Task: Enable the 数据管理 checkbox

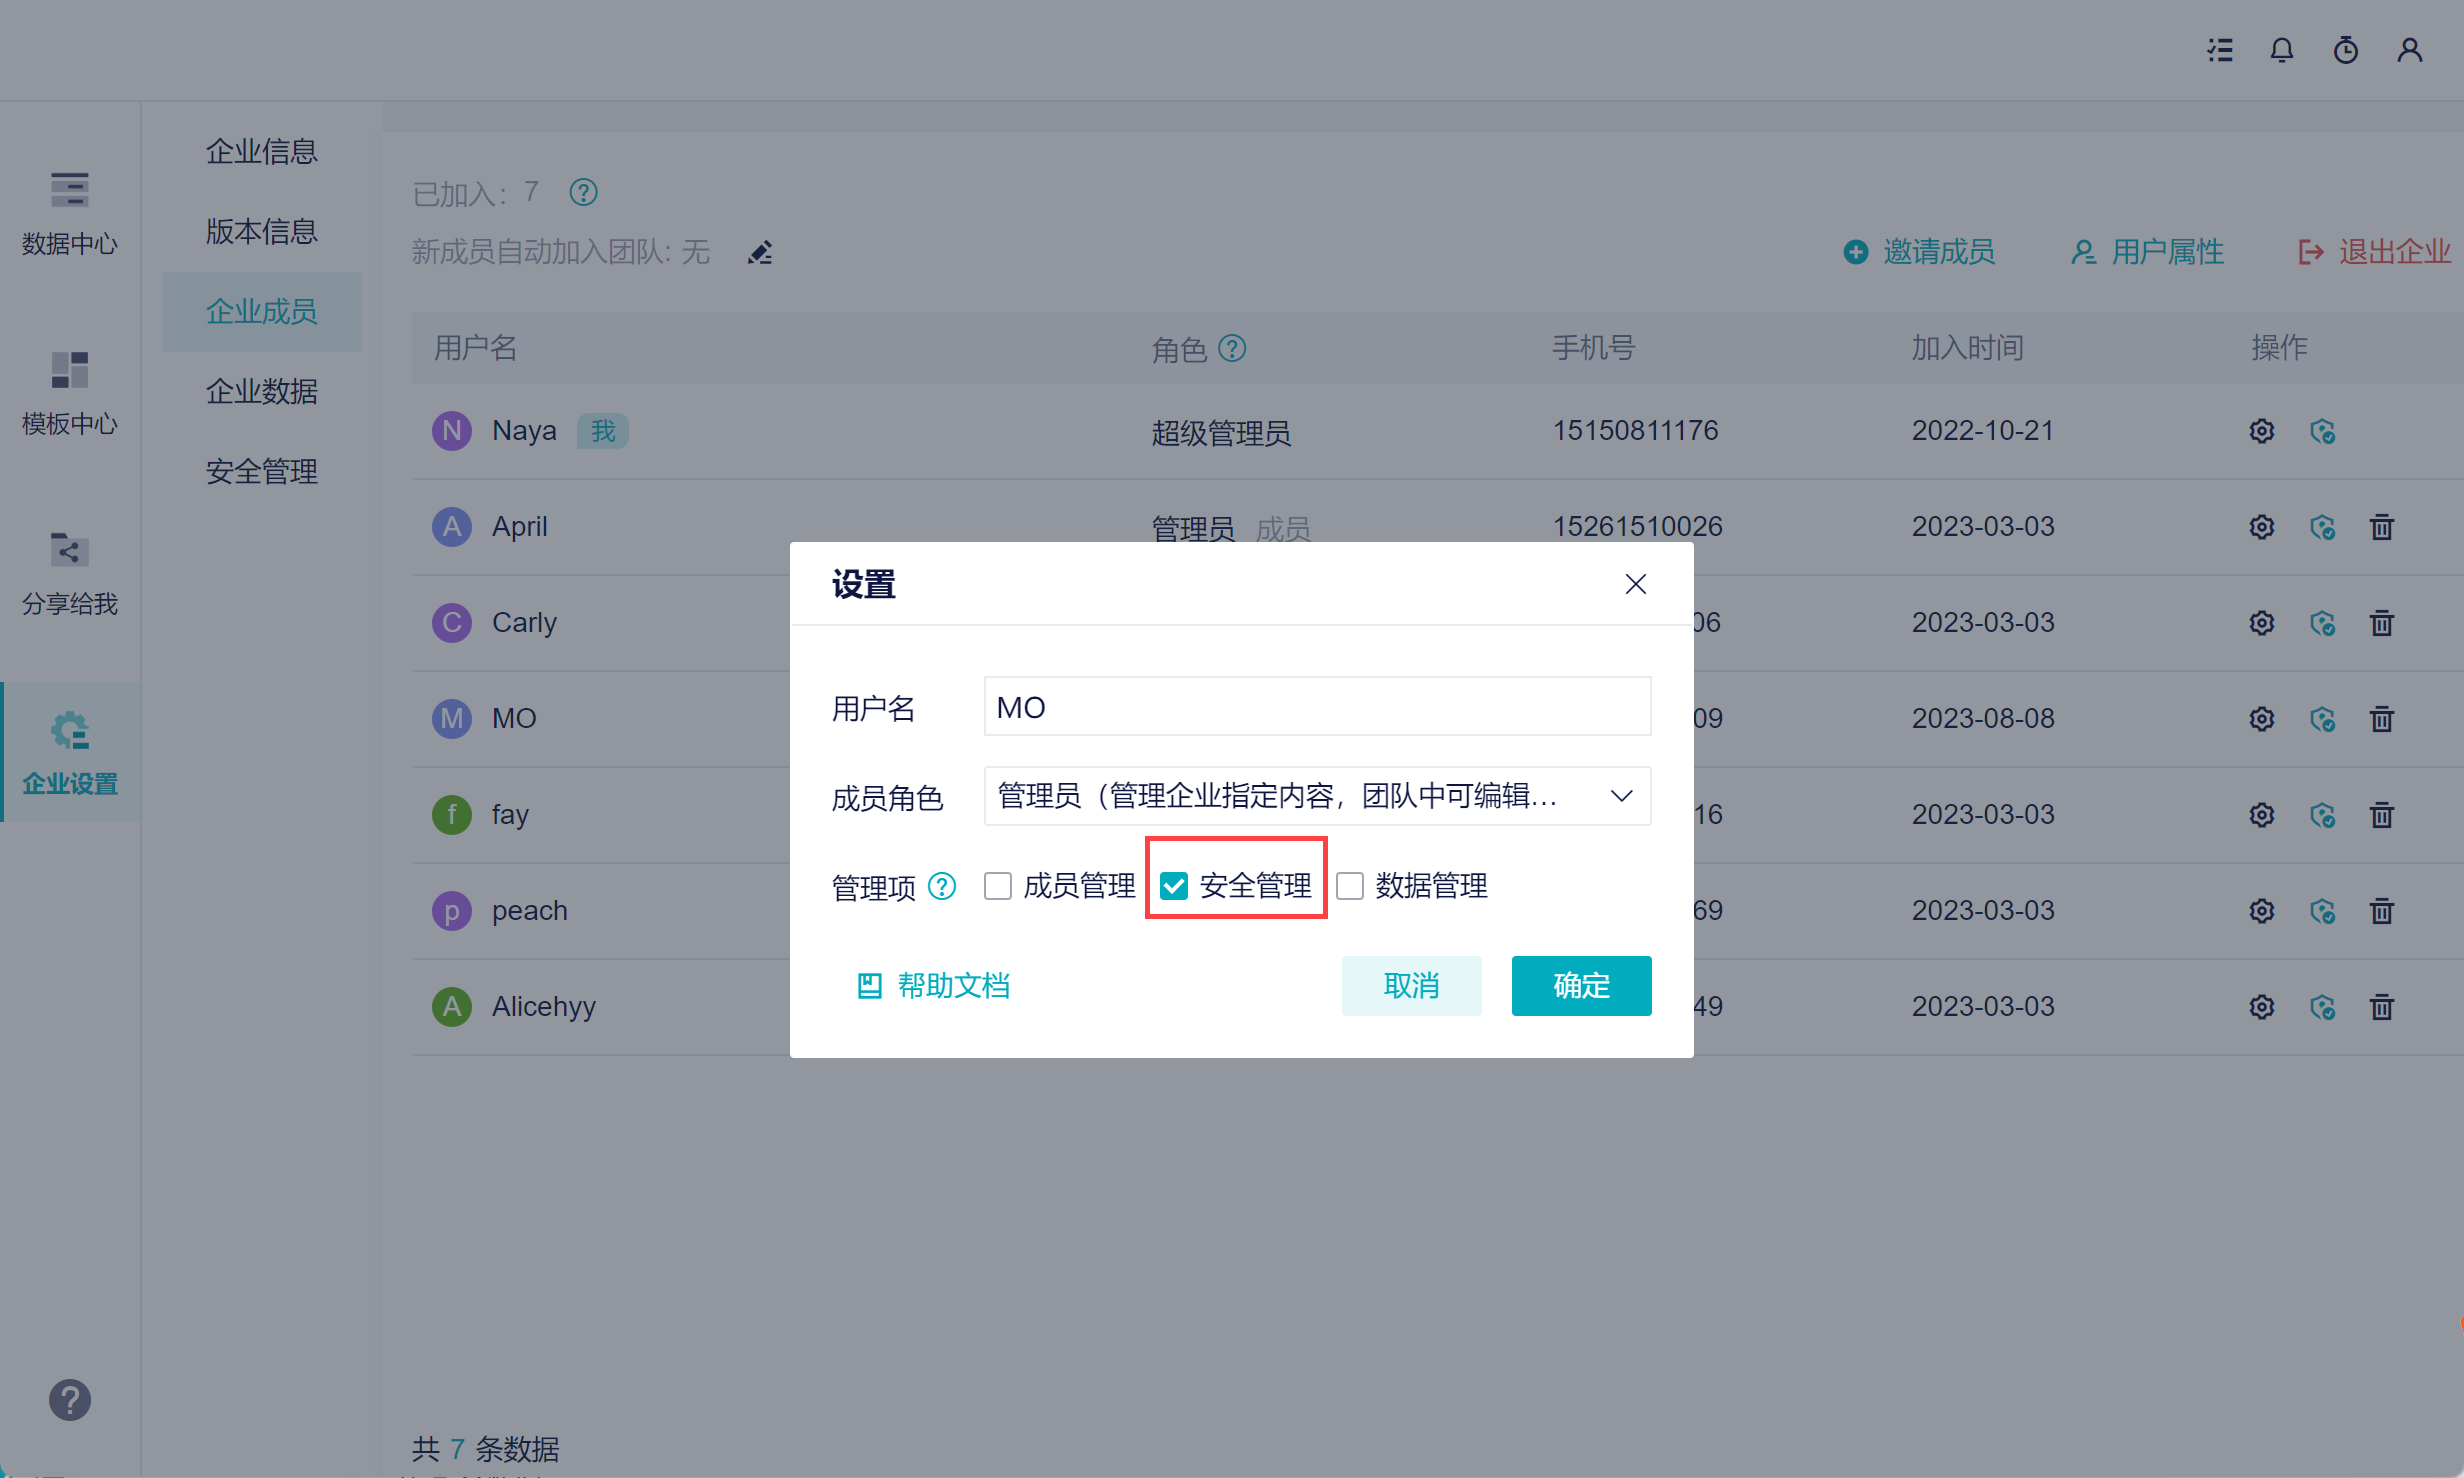Action: pos(1350,886)
